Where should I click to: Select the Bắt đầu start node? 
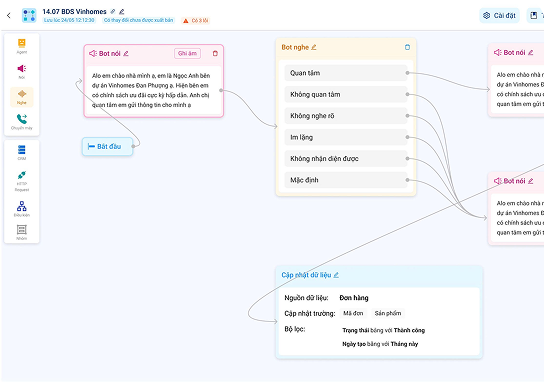click(107, 146)
